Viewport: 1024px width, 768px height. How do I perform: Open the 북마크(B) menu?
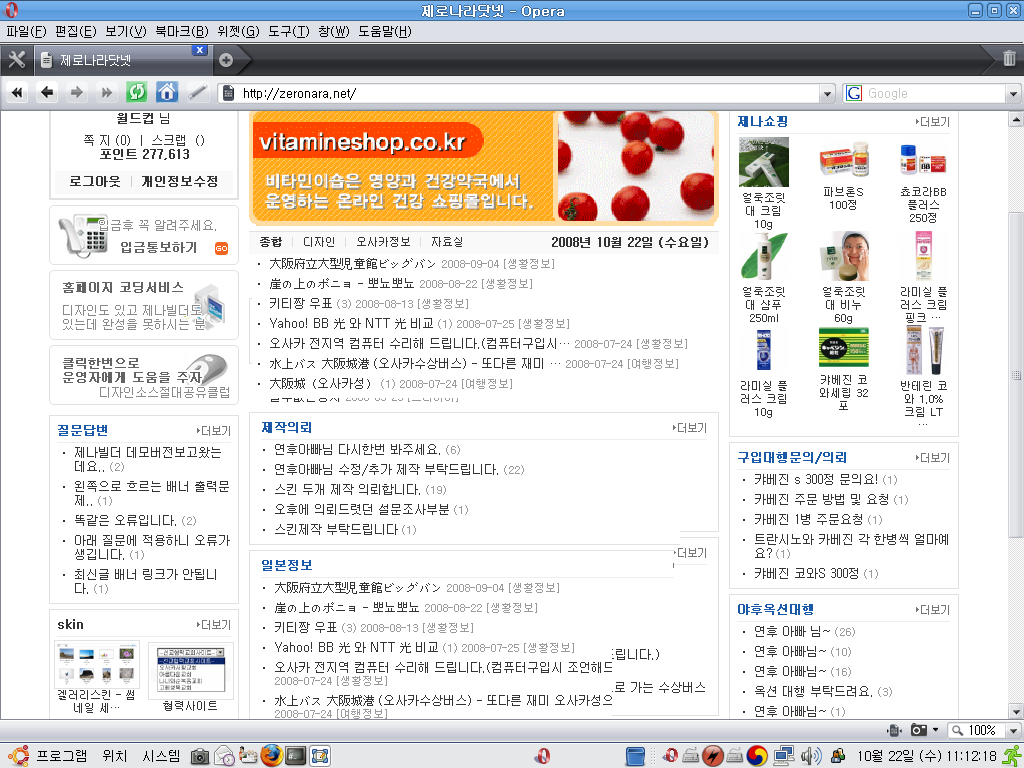(181, 31)
